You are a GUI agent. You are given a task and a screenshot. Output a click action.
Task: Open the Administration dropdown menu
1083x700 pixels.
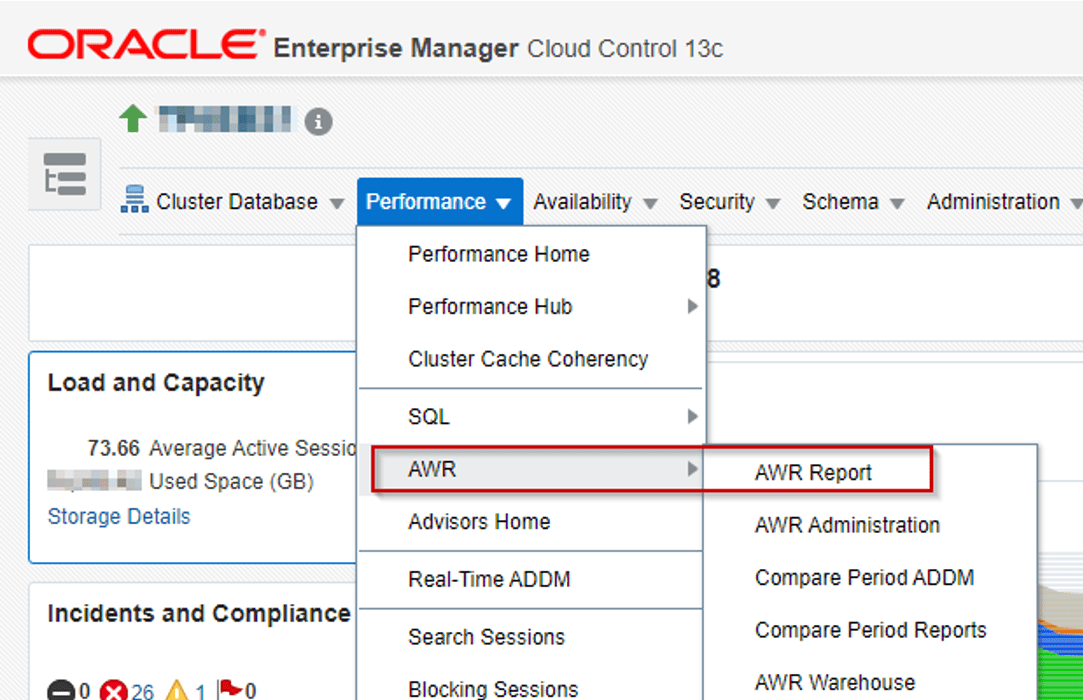[x=1004, y=202]
